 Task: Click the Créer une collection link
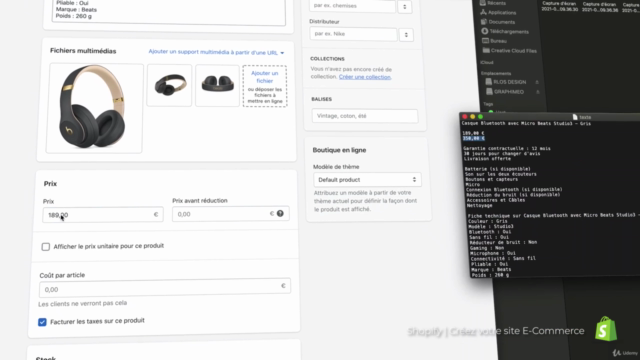point(364,77)
